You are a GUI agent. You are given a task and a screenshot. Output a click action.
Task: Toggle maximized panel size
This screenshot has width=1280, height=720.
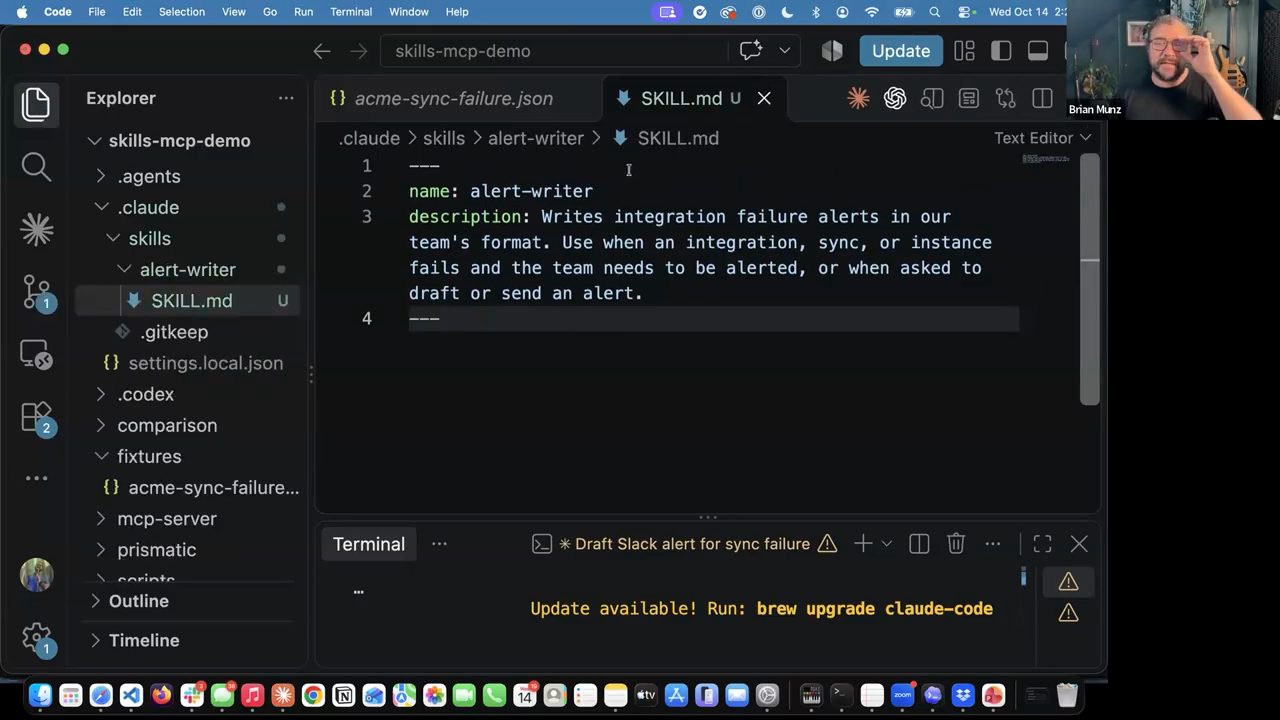pos(1042,544)
